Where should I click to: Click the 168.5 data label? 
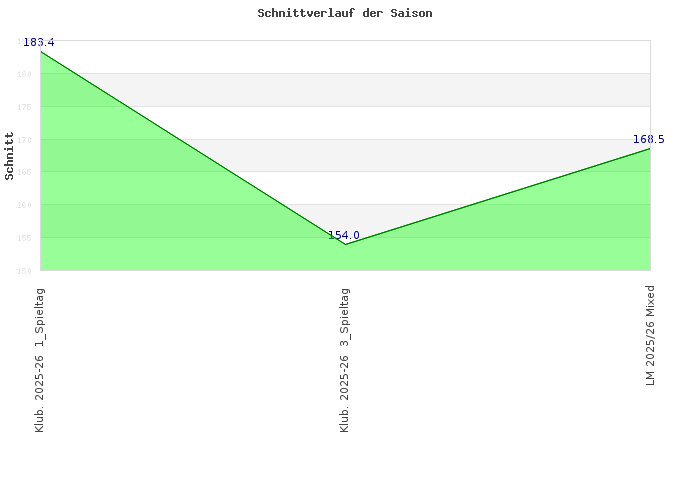point(648,140)
